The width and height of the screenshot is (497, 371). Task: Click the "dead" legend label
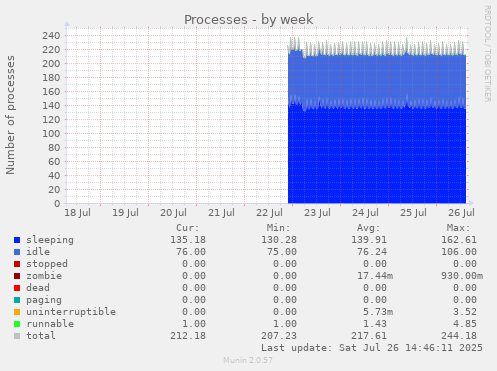click(x=38, y=288)
